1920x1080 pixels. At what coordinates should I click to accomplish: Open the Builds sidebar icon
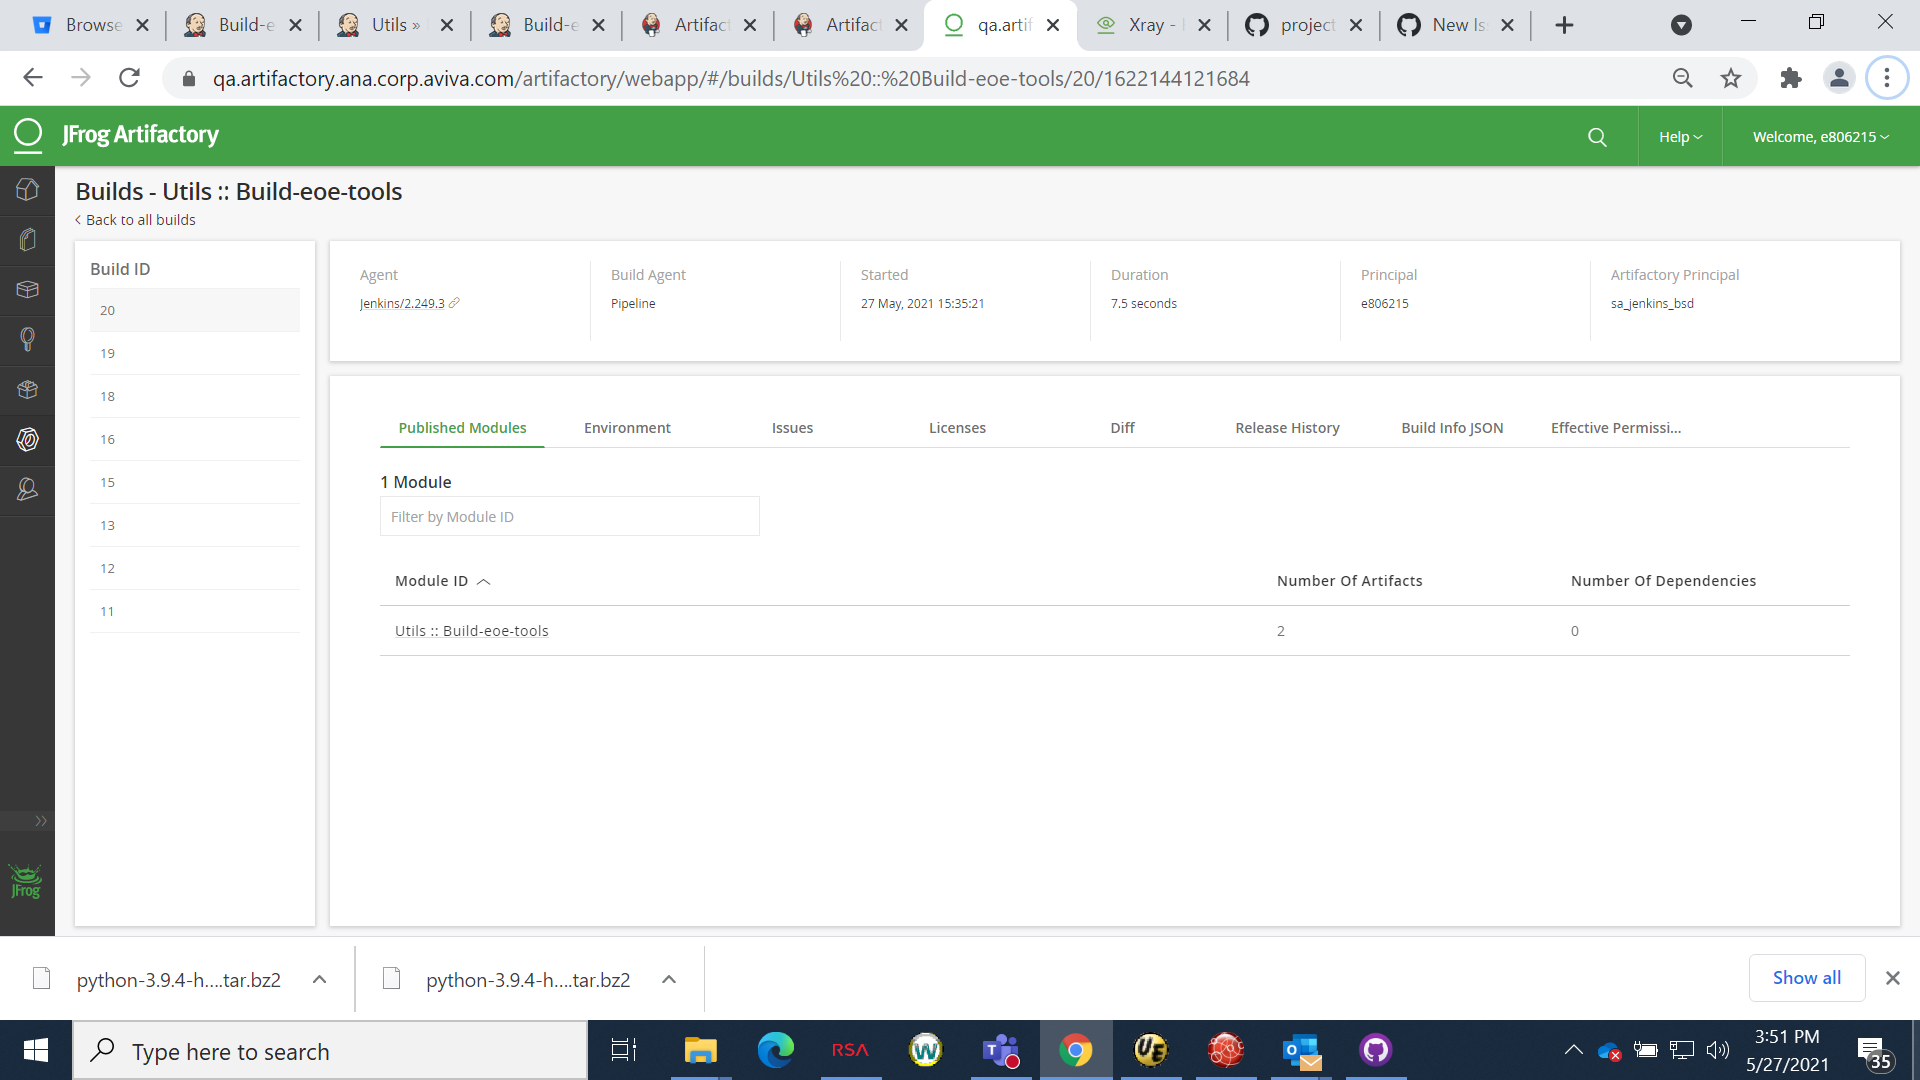[27, 390]
